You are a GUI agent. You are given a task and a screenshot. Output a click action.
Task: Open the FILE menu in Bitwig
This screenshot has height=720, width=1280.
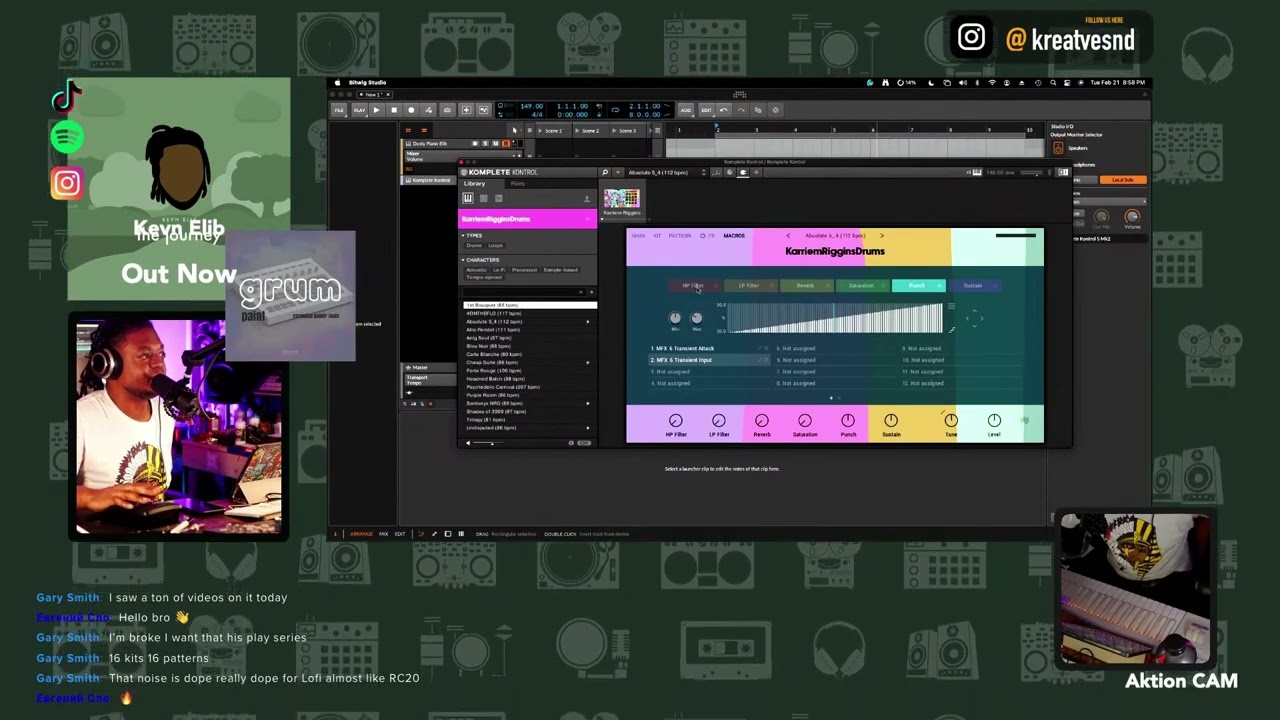[x=339, y=110]
